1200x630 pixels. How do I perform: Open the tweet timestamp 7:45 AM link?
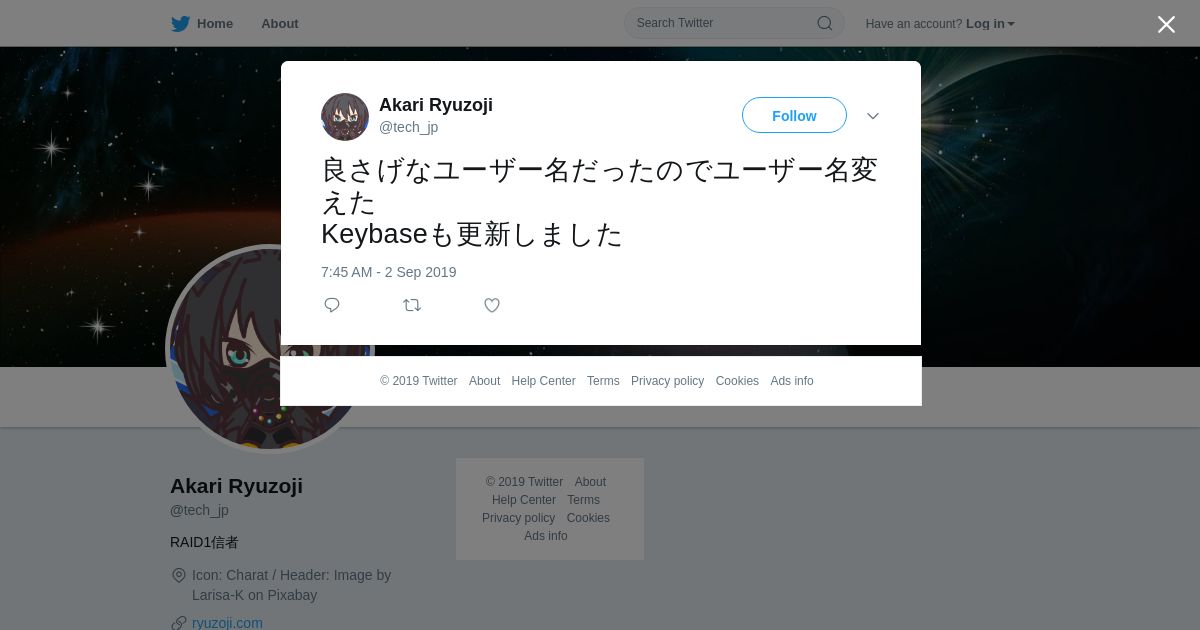[388, 272]
